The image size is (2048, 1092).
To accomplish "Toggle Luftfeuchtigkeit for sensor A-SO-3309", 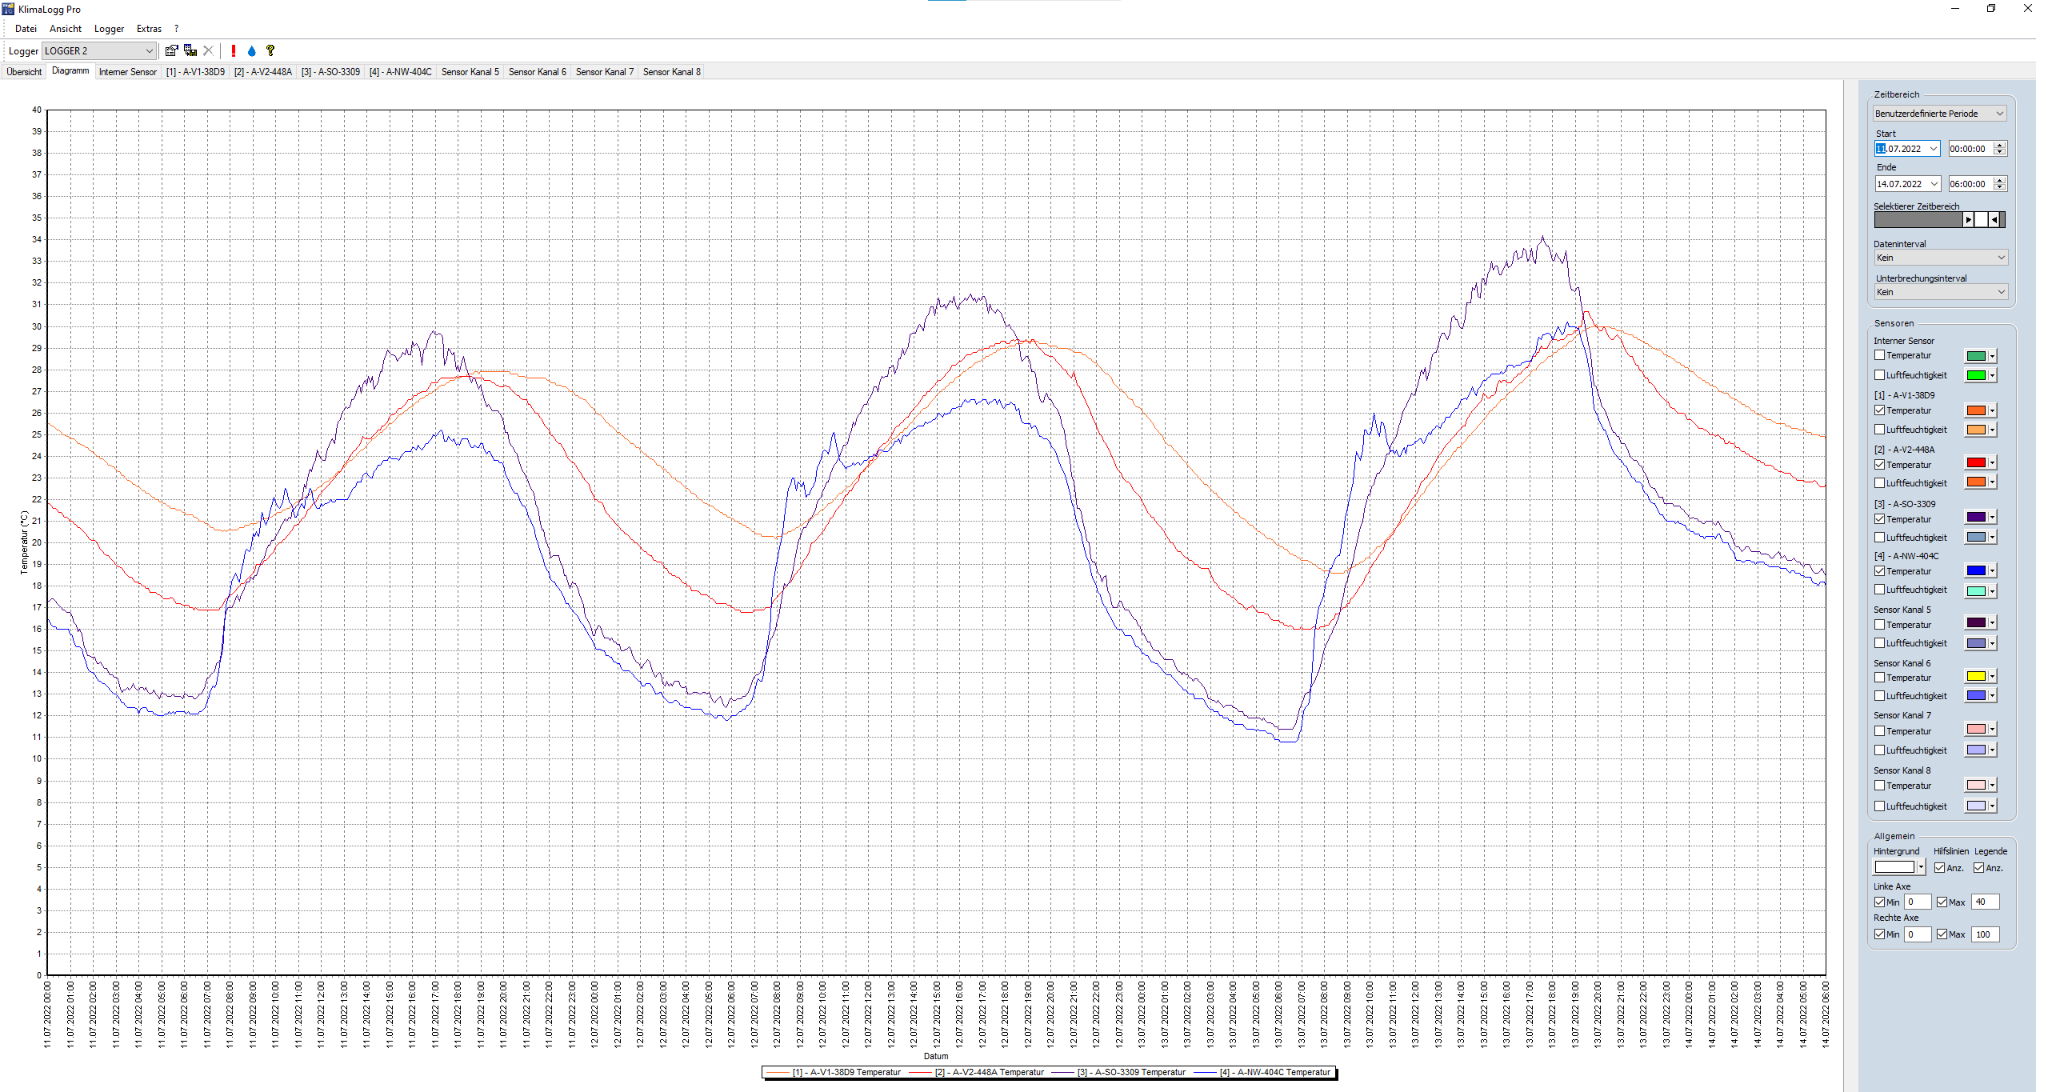I will (1879, 537).
